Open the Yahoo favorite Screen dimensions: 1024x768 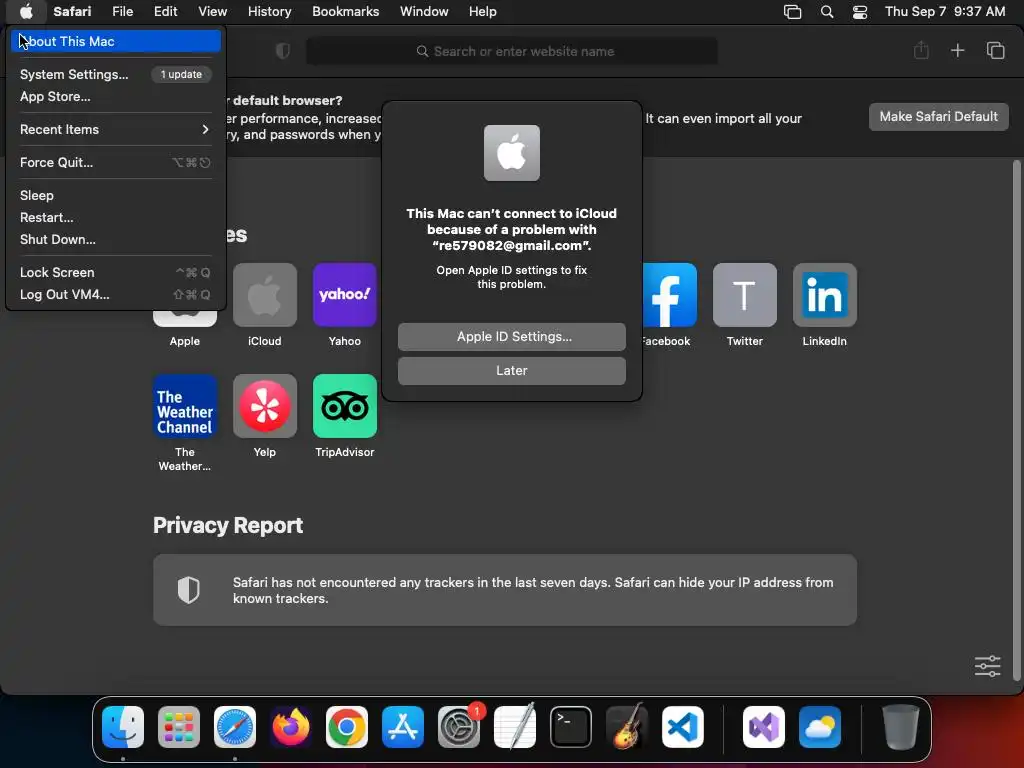[x=345, y=295]
